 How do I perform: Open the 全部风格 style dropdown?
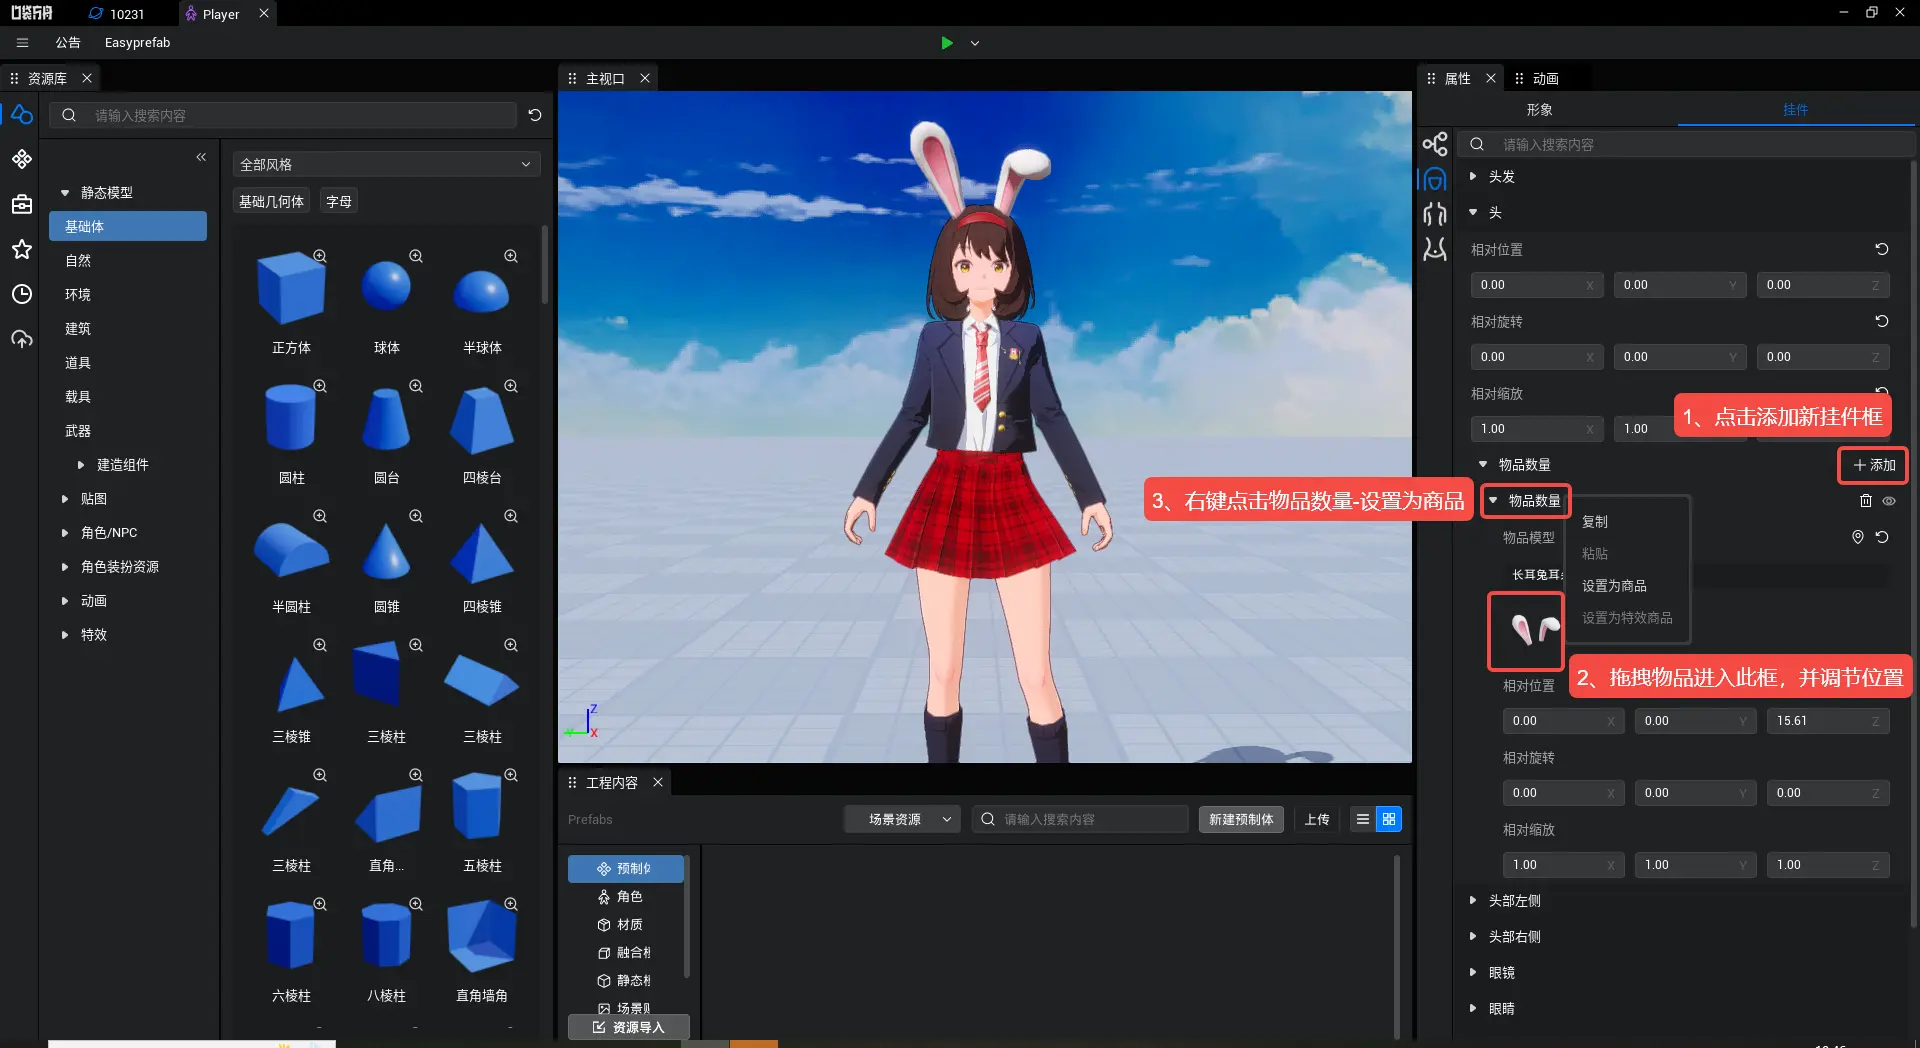coord(386,164)
